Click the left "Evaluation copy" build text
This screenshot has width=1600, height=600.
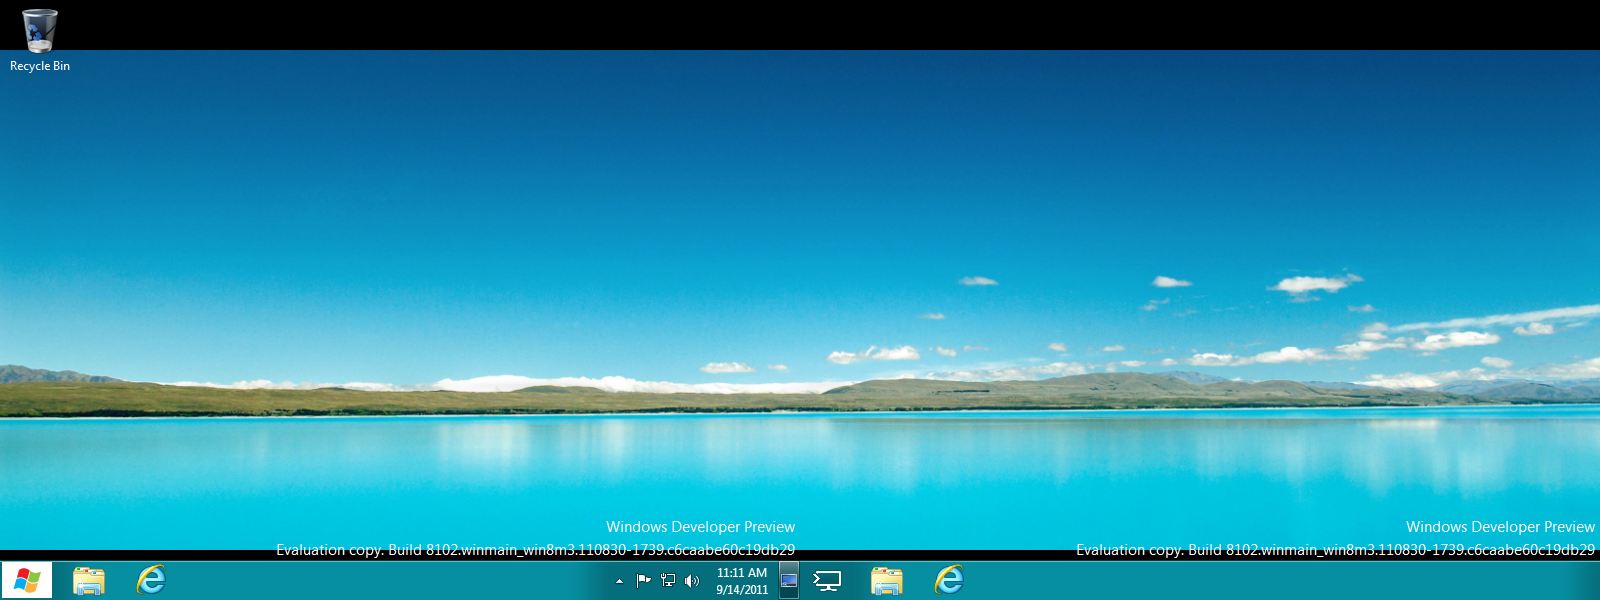pyautogui.click(x=536, y=550)
